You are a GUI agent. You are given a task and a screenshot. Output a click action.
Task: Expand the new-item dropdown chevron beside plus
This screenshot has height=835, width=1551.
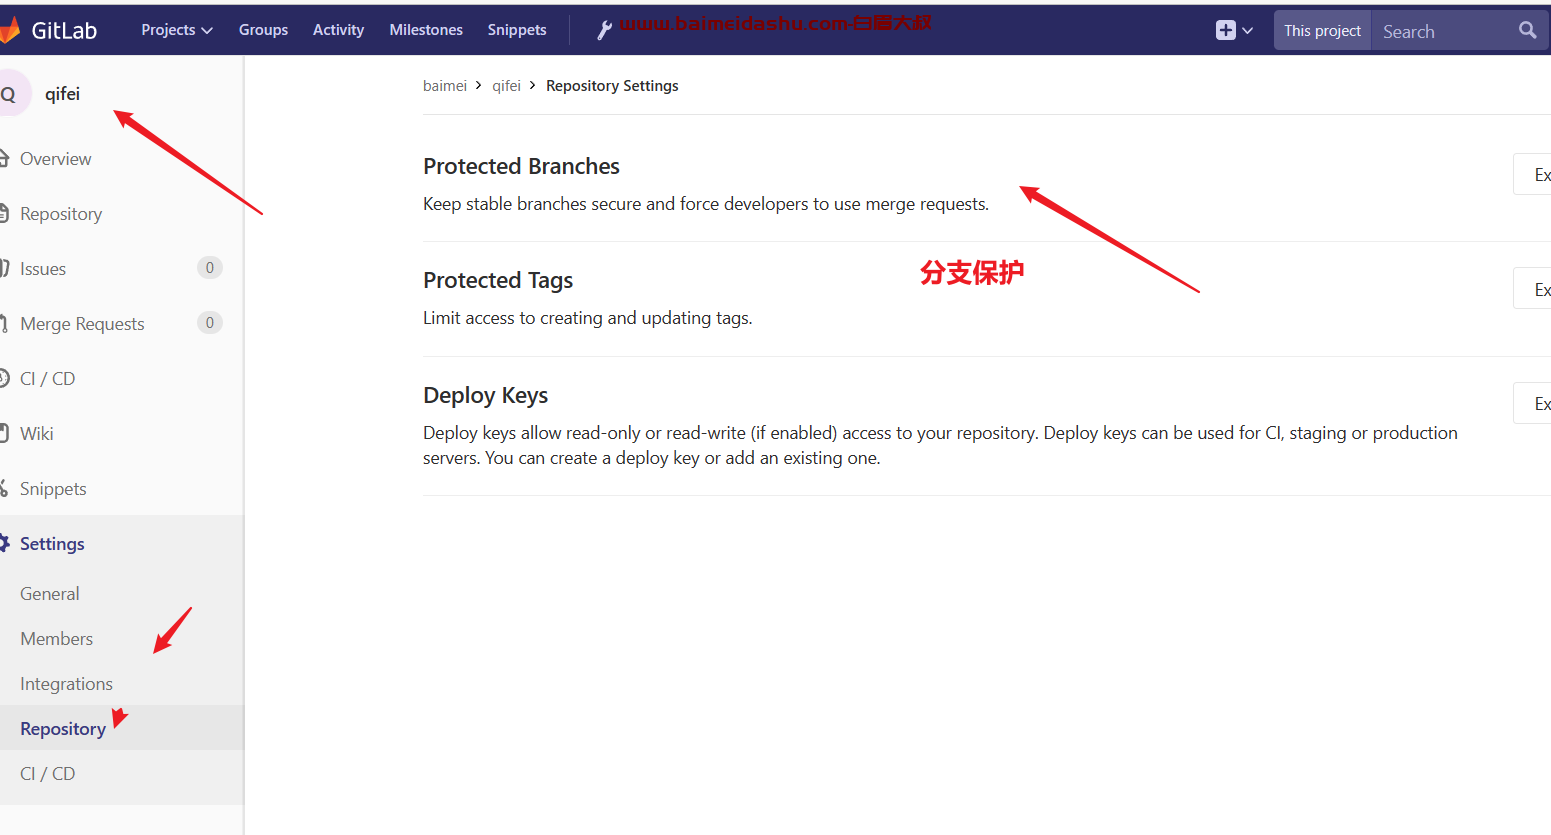(x=1247, y=31)
